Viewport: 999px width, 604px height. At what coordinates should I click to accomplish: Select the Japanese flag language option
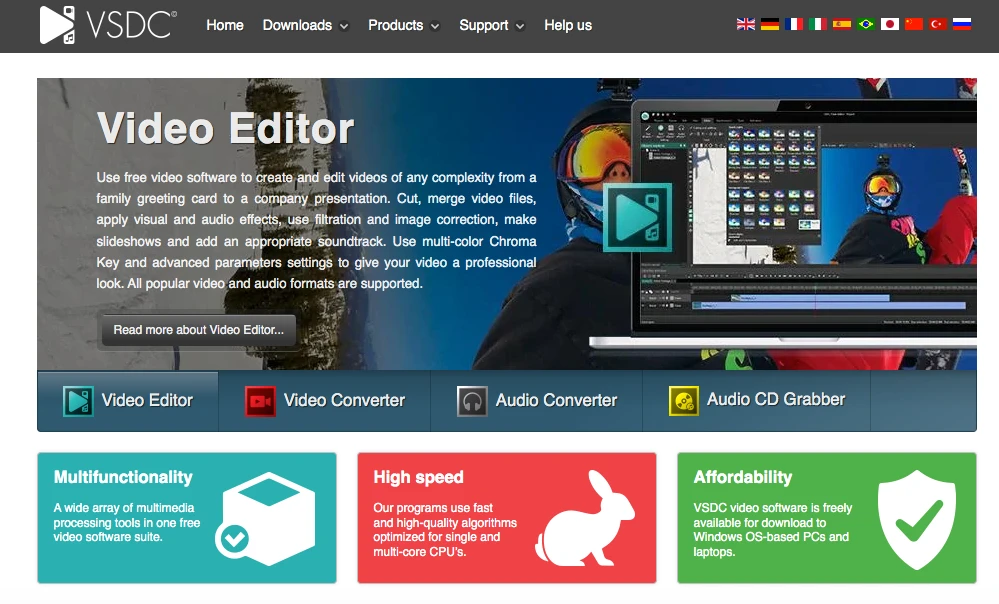click(x=889, y=24)
